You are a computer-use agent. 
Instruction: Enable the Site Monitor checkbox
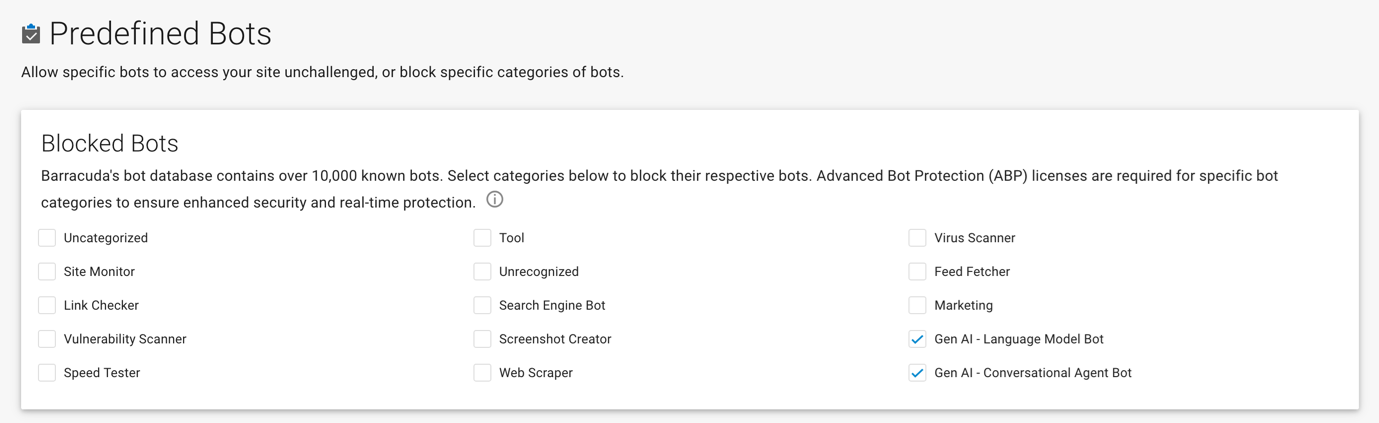[x=47, y=272]
